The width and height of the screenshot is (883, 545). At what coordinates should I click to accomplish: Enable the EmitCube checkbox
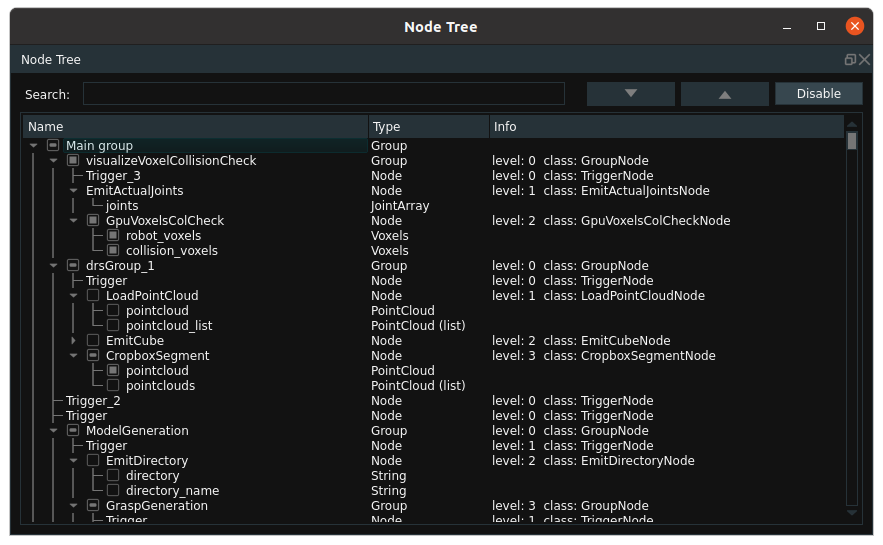click(x=93, y=340)
